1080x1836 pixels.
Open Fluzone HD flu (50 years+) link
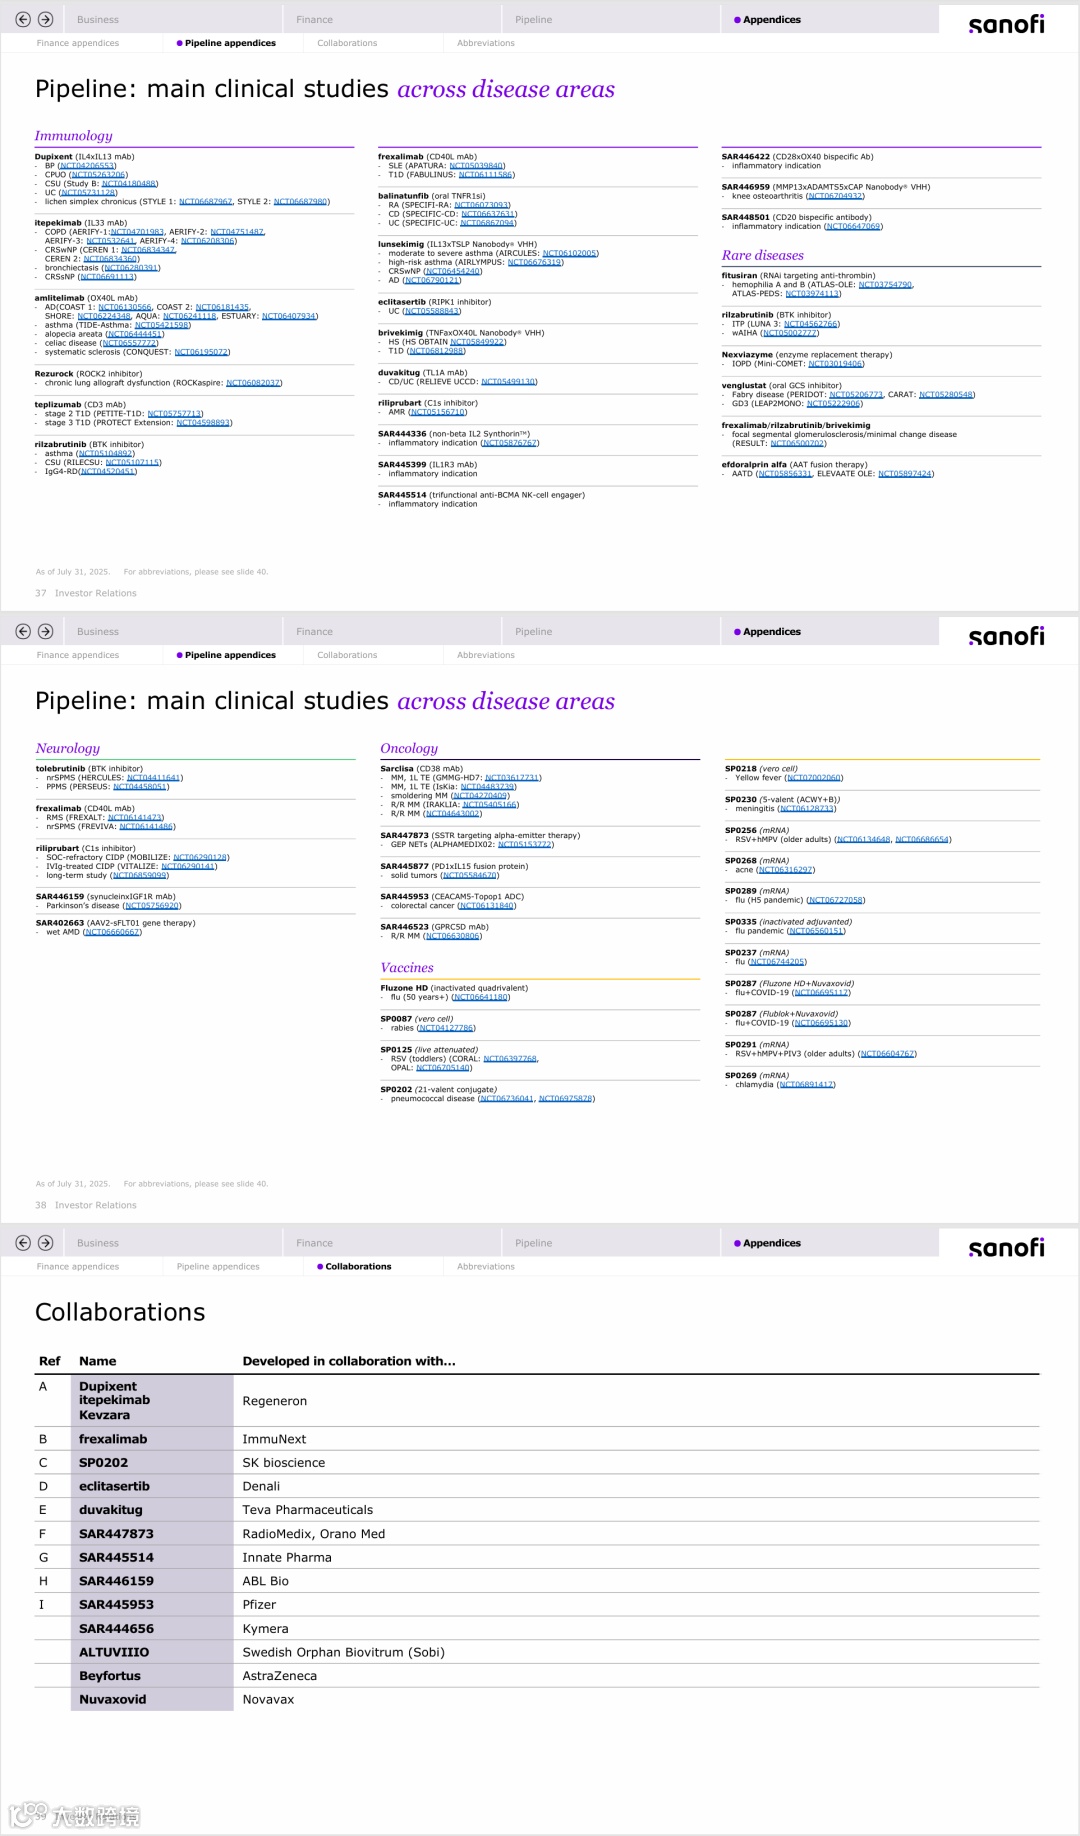click(x=481, y=997)
